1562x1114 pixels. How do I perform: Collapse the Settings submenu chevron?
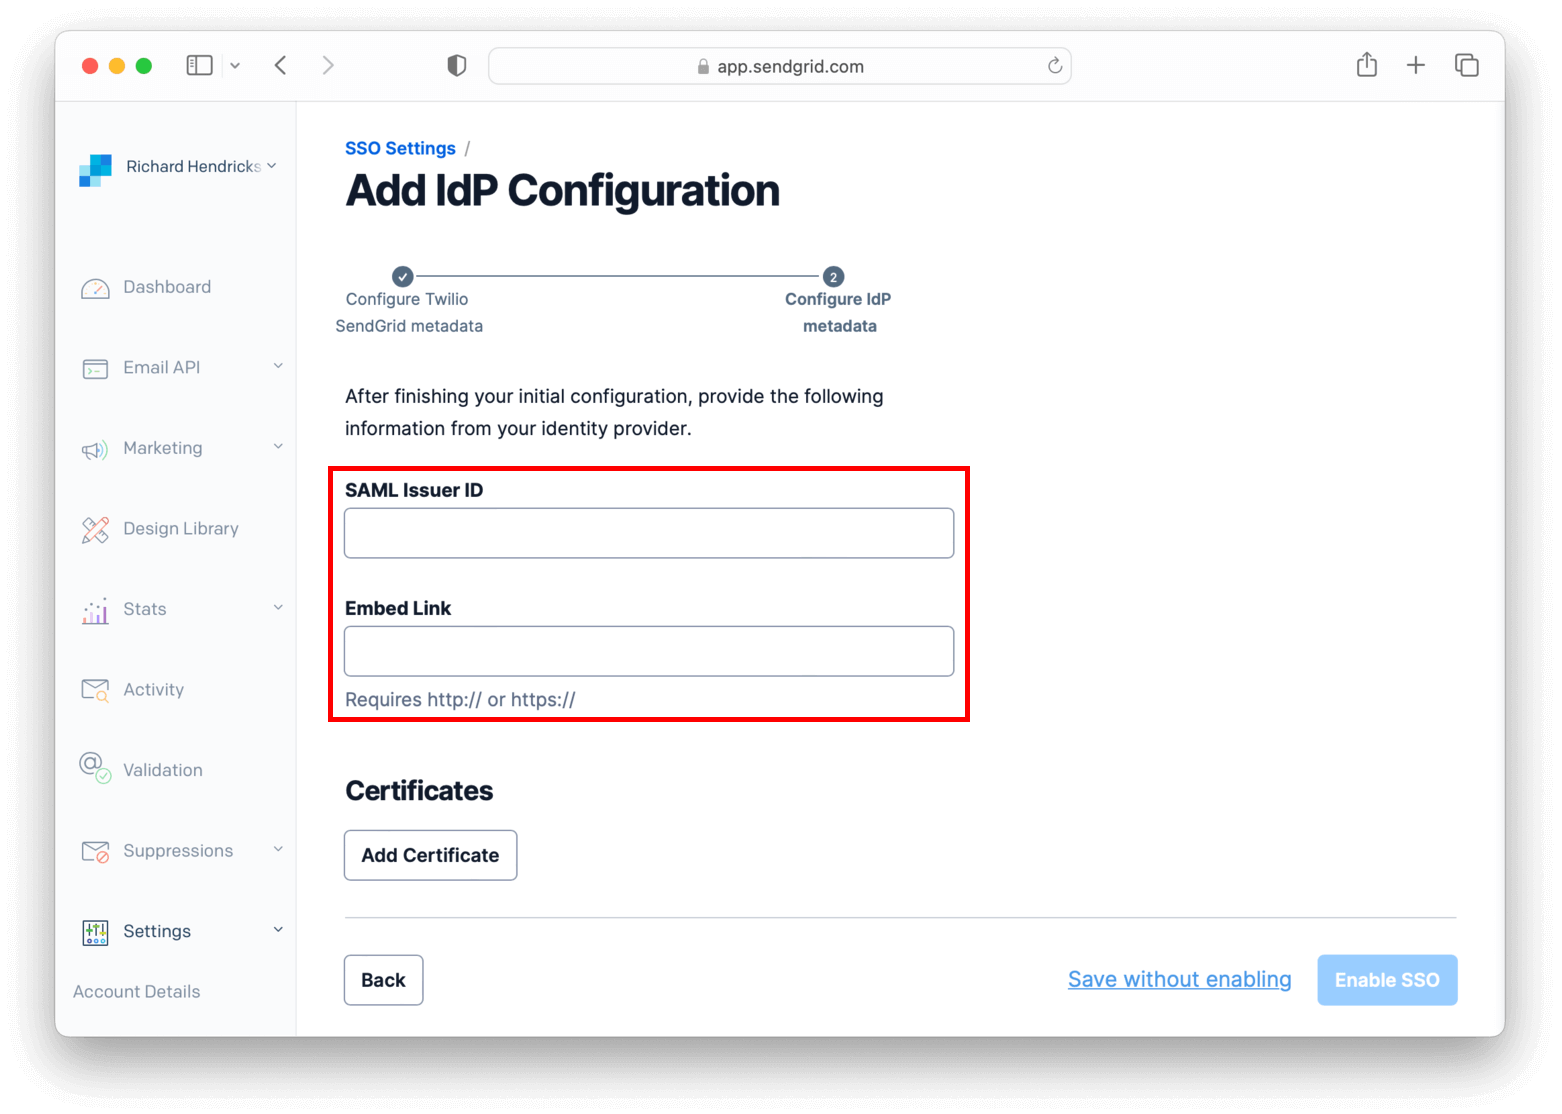pos(278,929)
